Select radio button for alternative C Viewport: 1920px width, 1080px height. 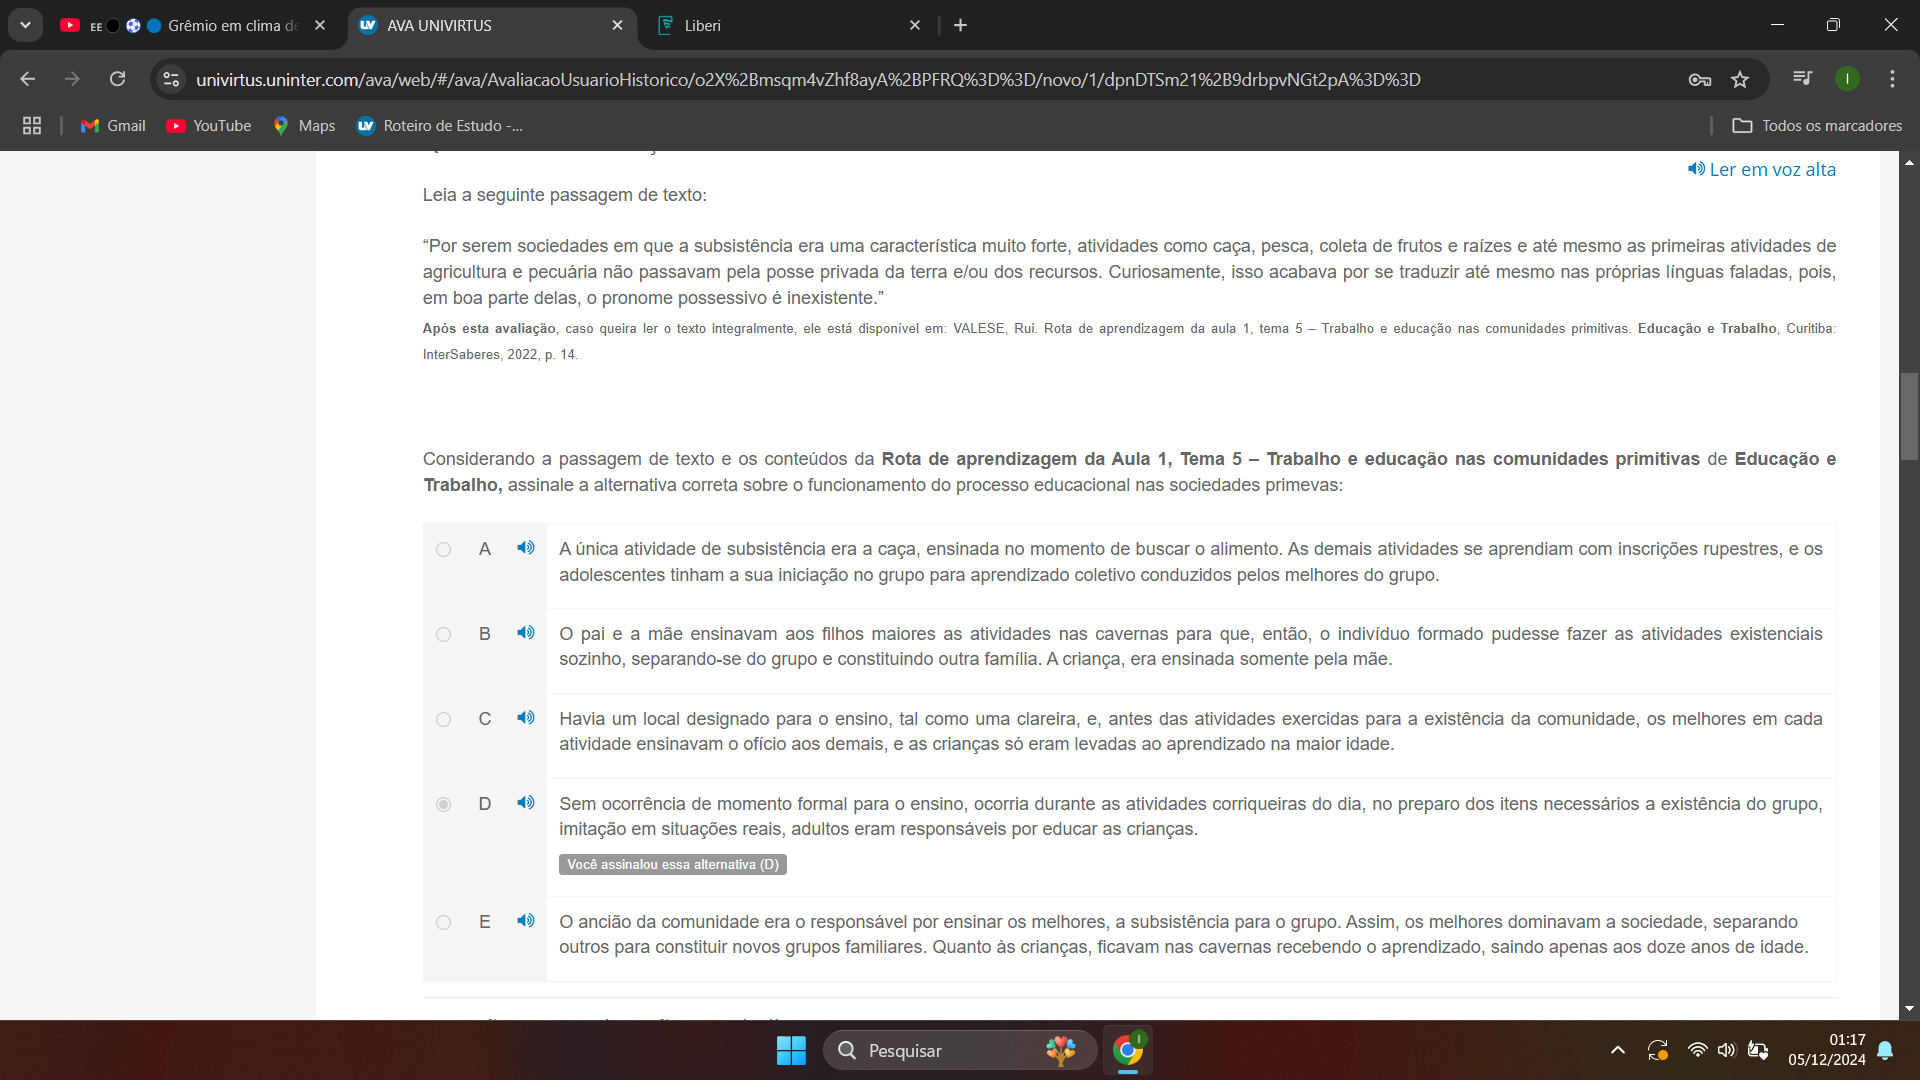[444, 720]
